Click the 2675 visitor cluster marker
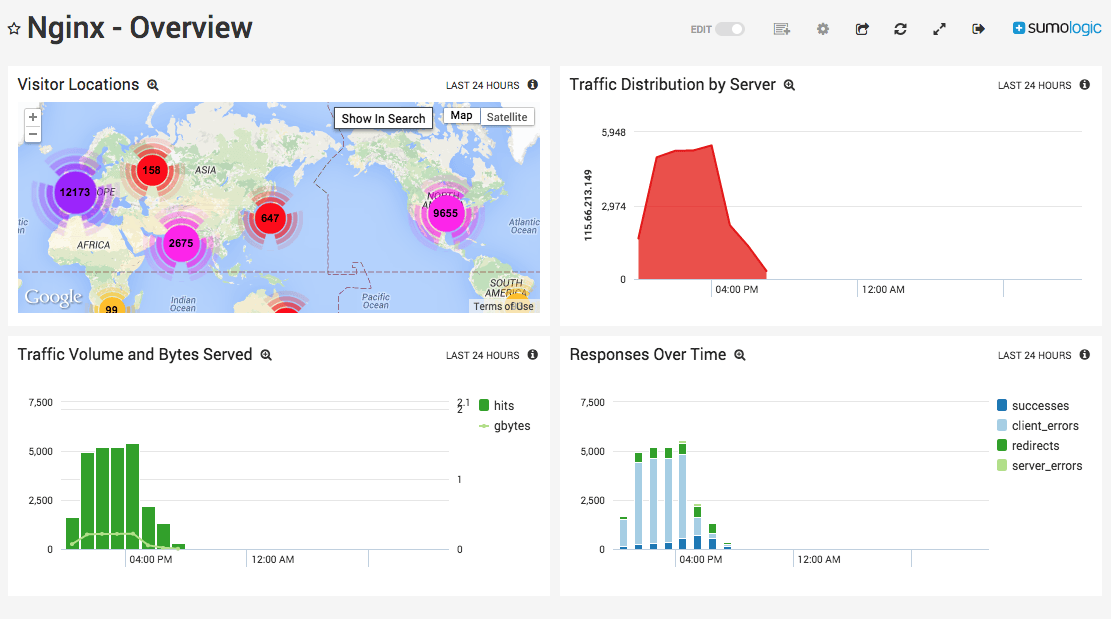This screenshot has width=1111, height=619. click(x=181, y=243)
